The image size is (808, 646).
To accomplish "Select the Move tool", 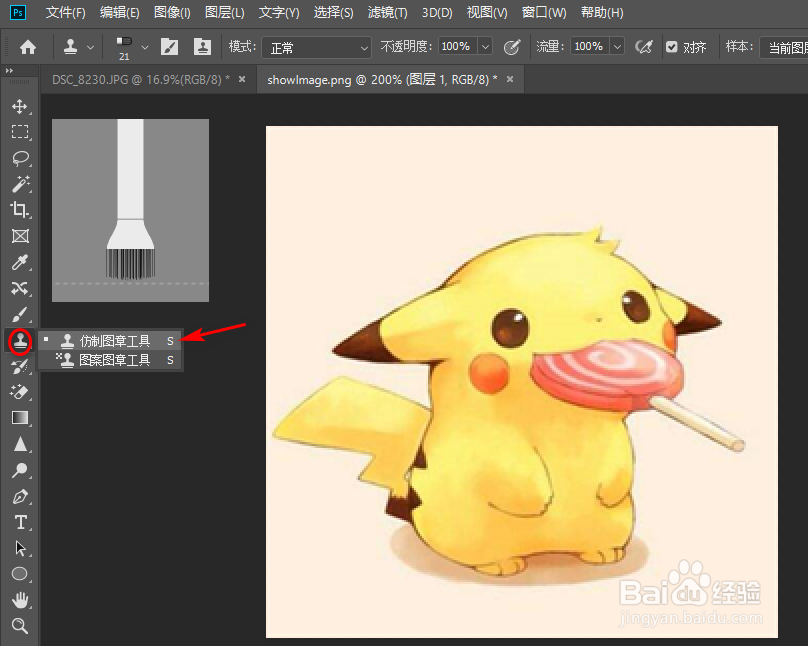I will point(20,107).
